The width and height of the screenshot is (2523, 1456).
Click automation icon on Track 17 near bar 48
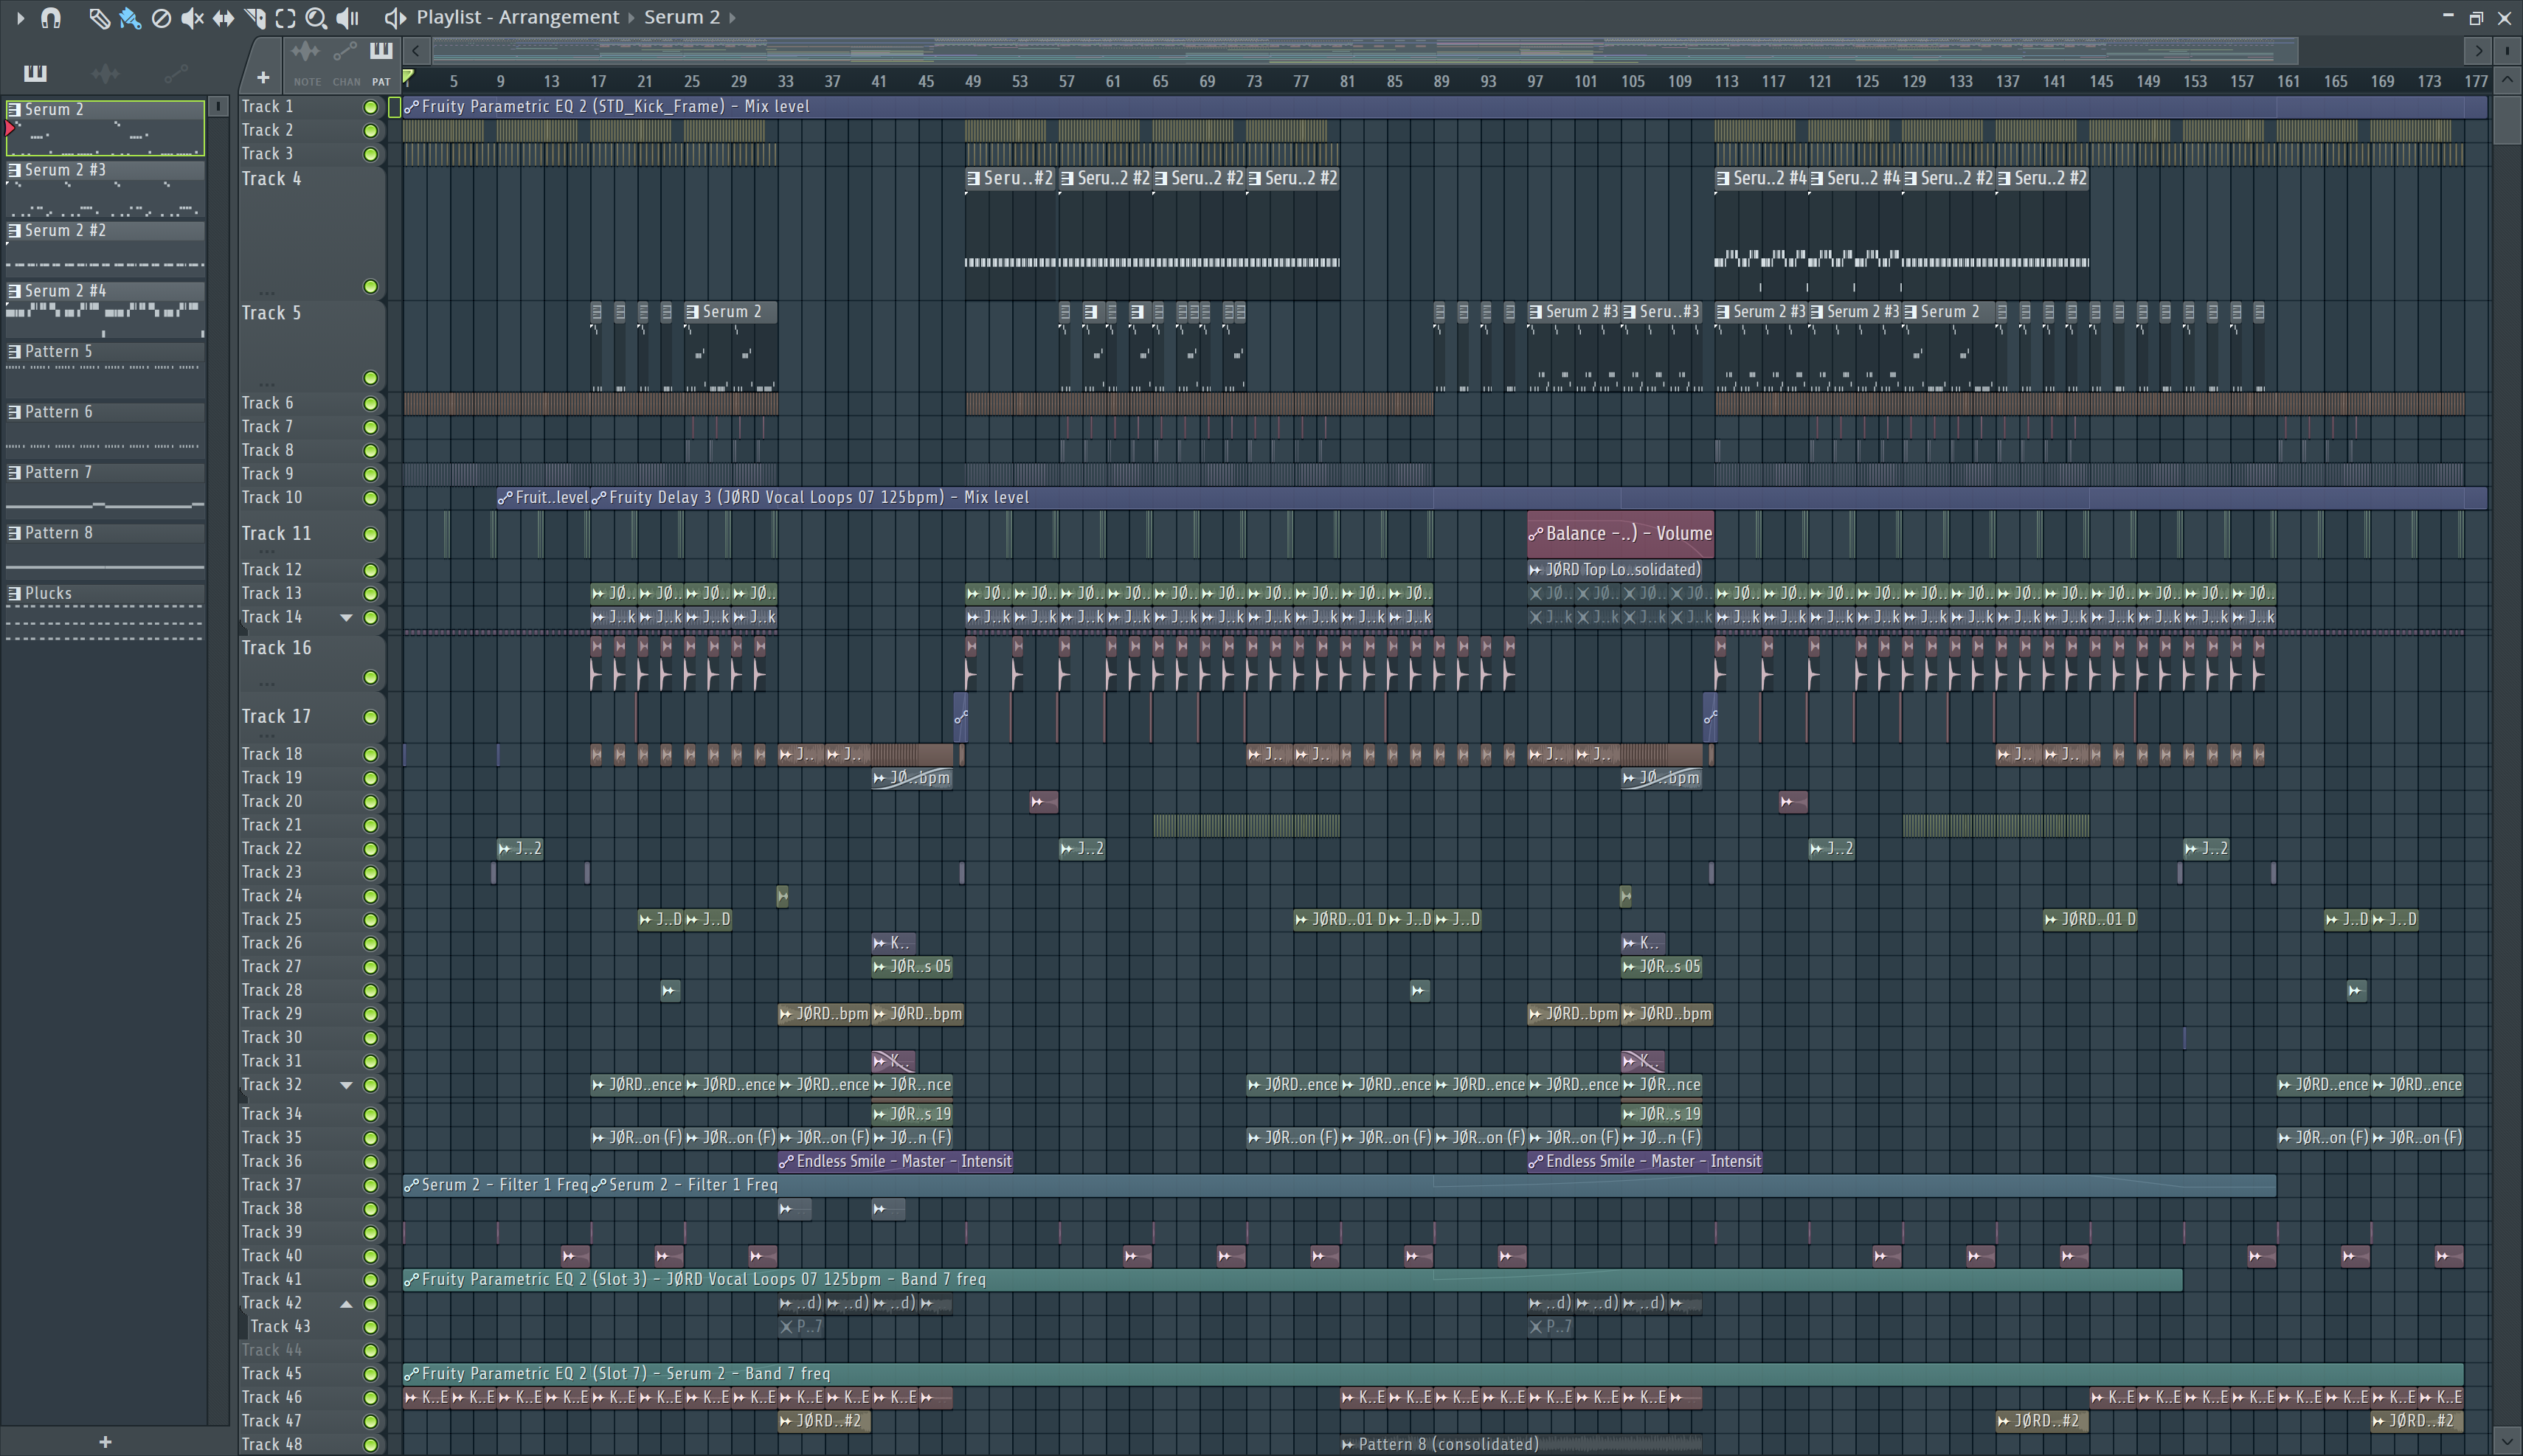[961, 717]
